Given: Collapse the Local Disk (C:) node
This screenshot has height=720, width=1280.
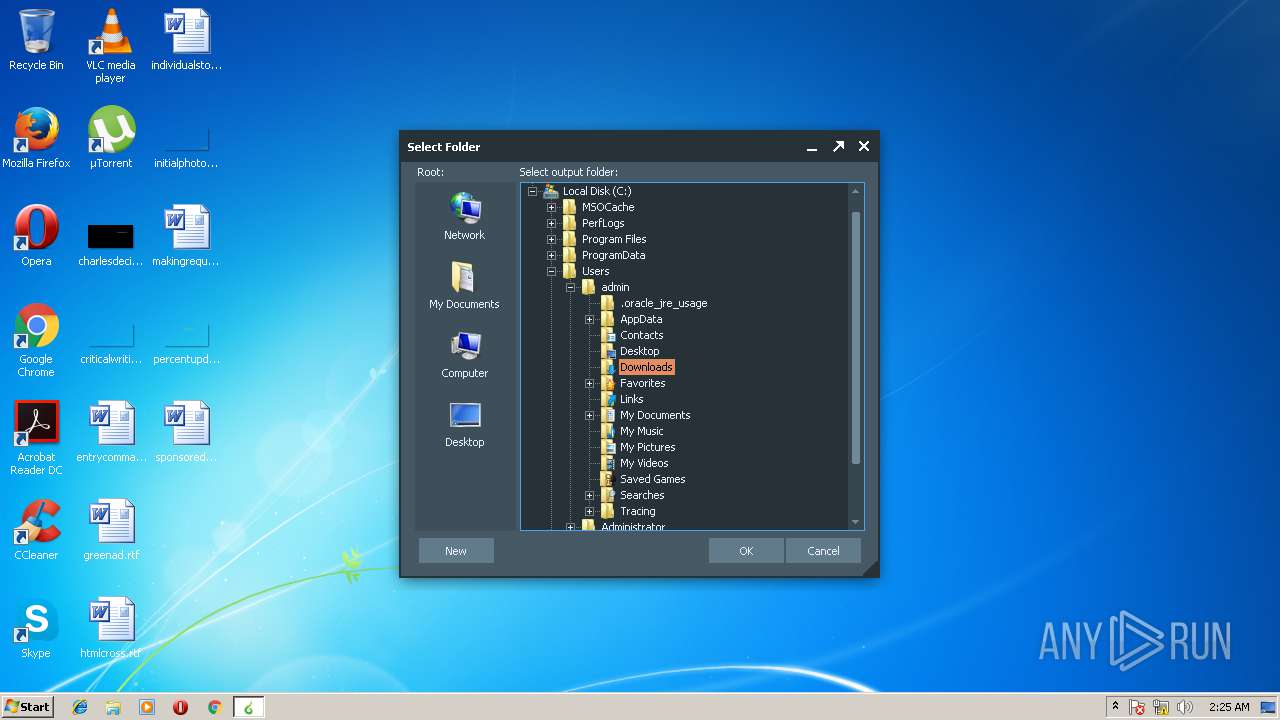Looking at the screenshot, I should pos(532,191).
